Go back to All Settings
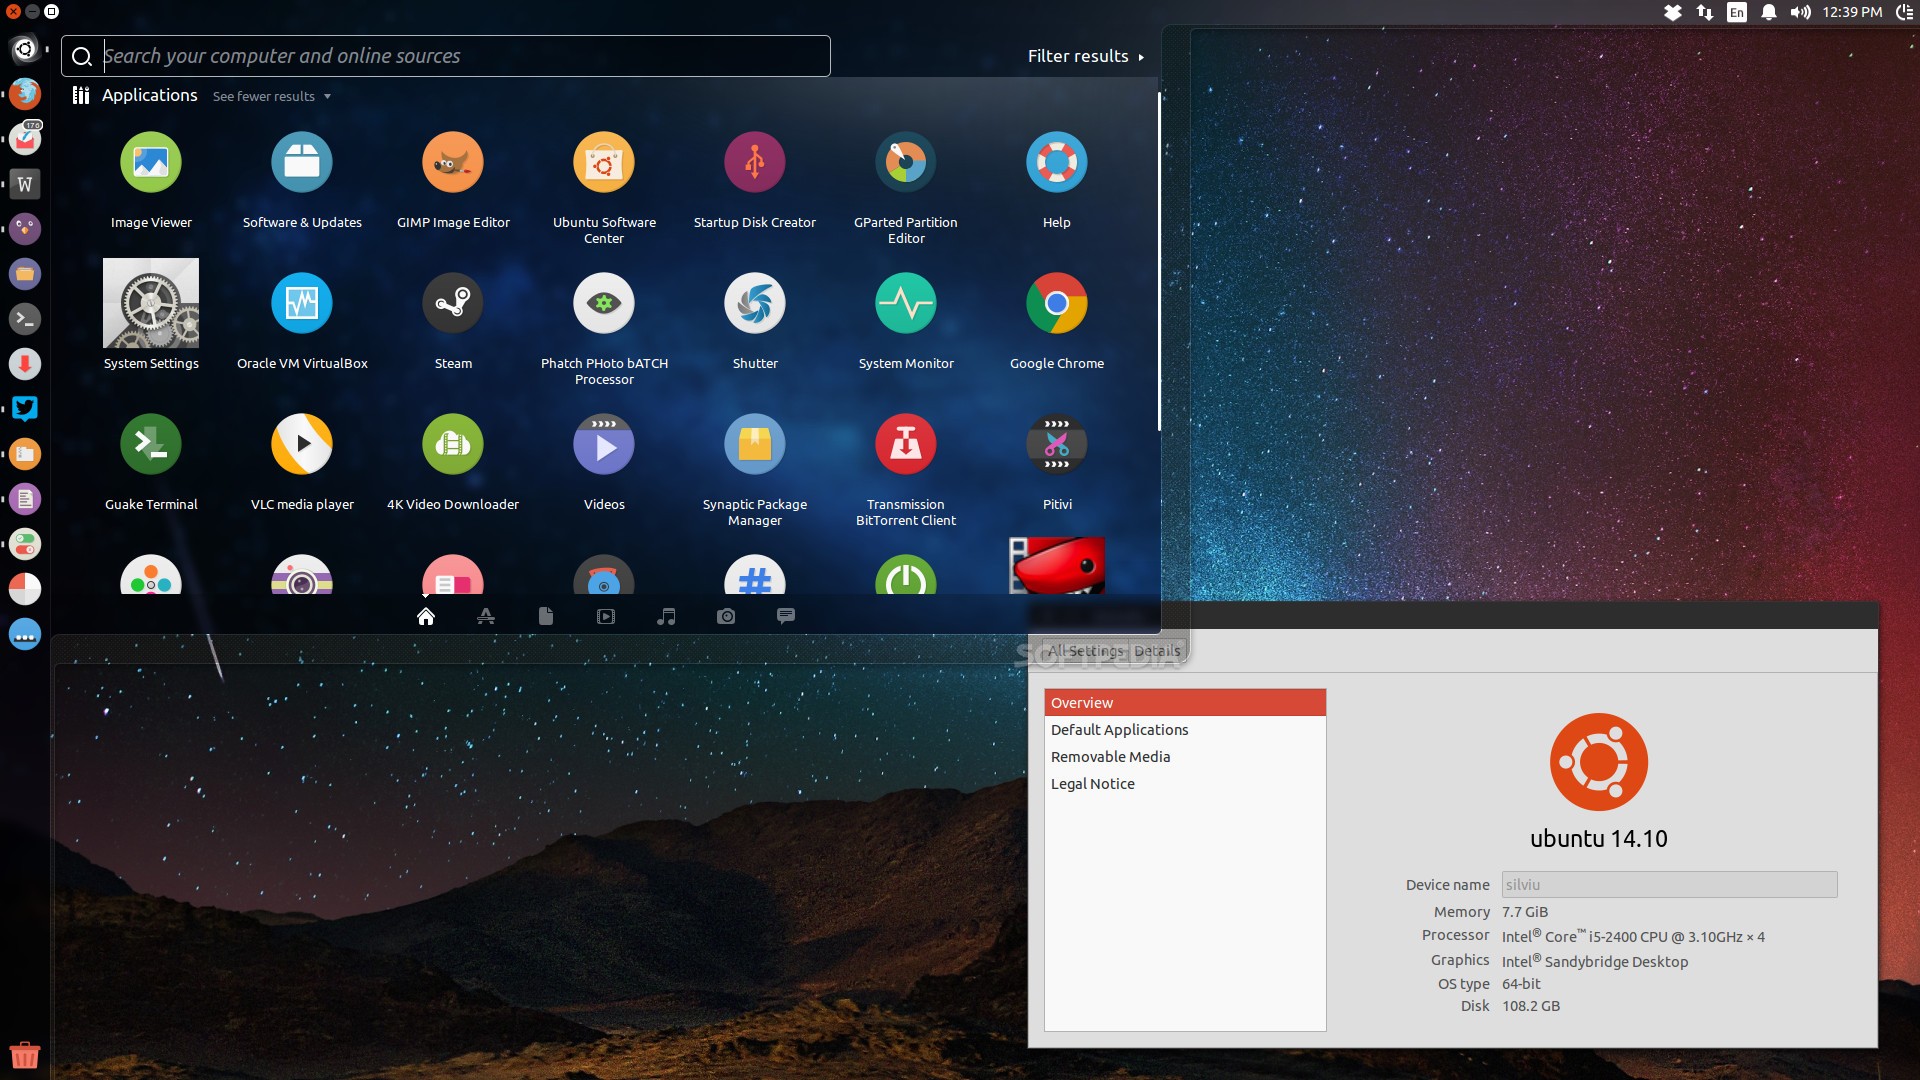The width and height of the screenshot is (1920, 1080). point(1085,651)
